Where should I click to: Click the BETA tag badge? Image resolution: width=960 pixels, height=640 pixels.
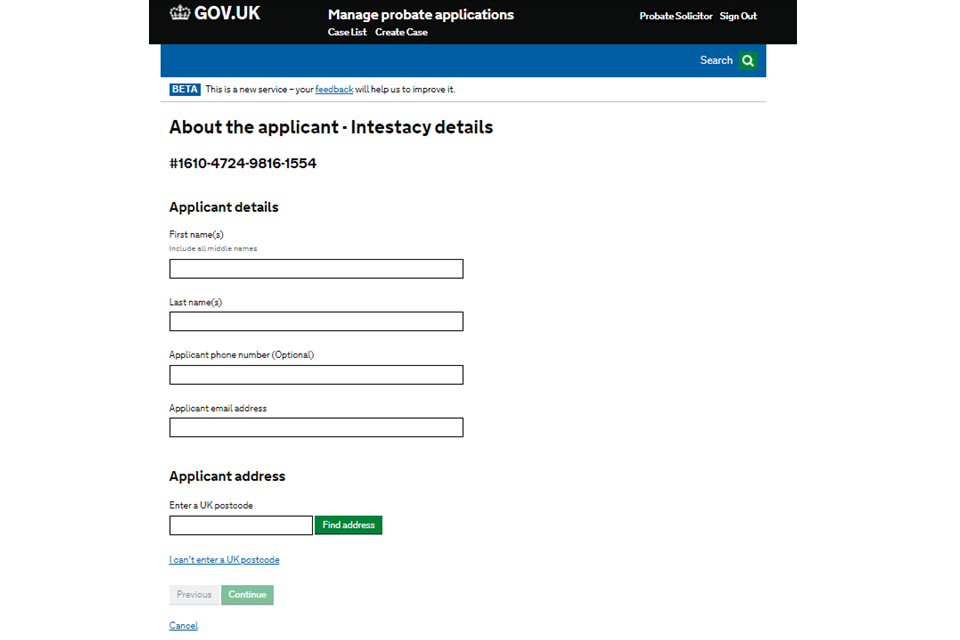185,90
